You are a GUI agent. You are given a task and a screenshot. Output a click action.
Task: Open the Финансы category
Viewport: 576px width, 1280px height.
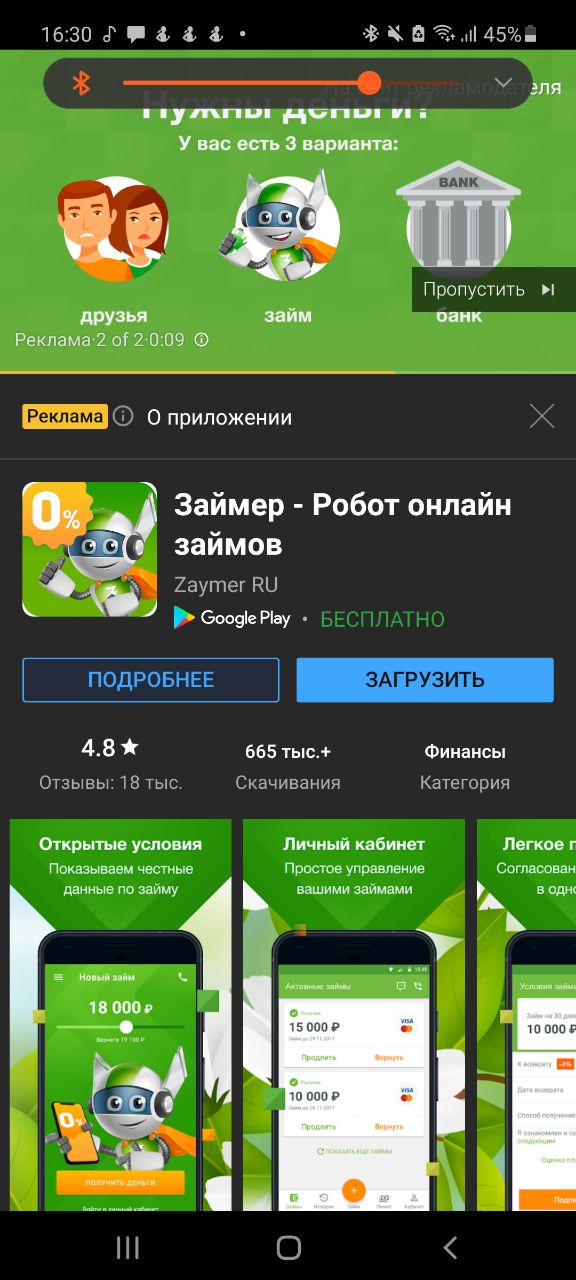coord(465,751)
